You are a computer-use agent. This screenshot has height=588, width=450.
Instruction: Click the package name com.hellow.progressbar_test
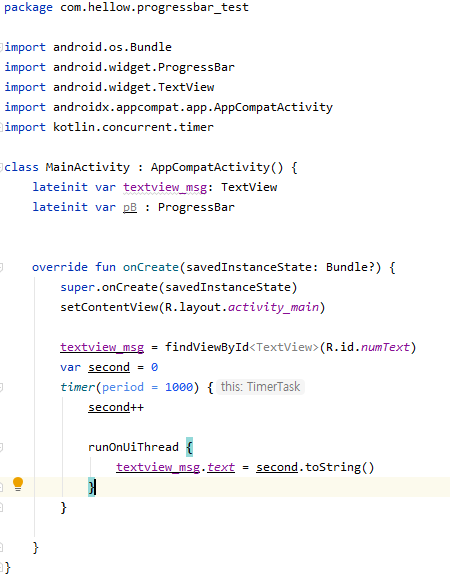pyautogui.click(x=154, y=8)
